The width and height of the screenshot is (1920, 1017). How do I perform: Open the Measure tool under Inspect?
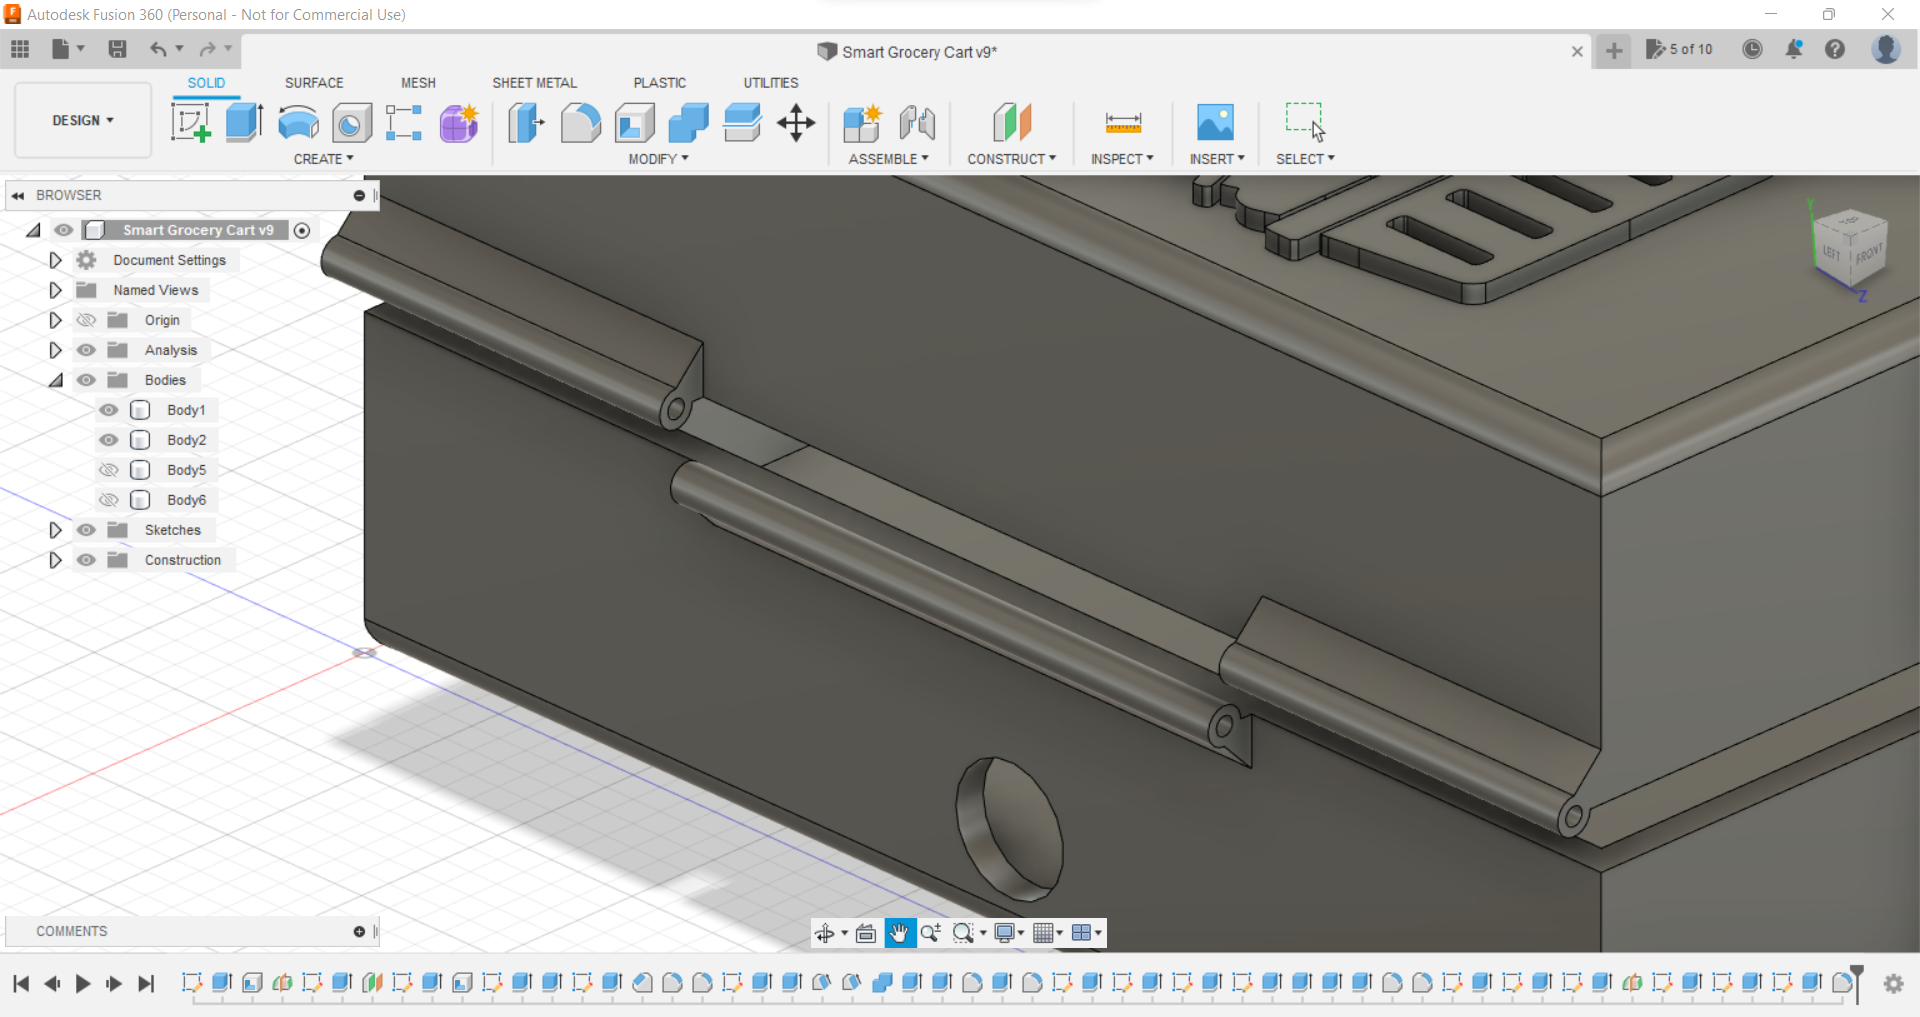1123,123
